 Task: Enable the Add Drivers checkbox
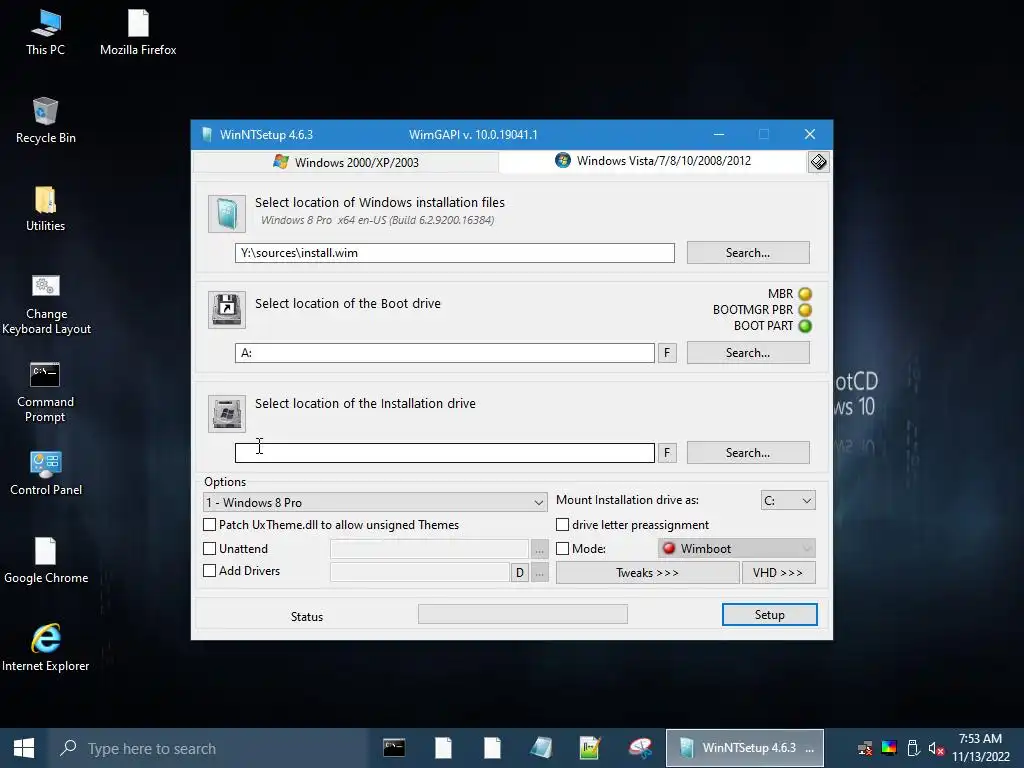[x=210, y=570]
